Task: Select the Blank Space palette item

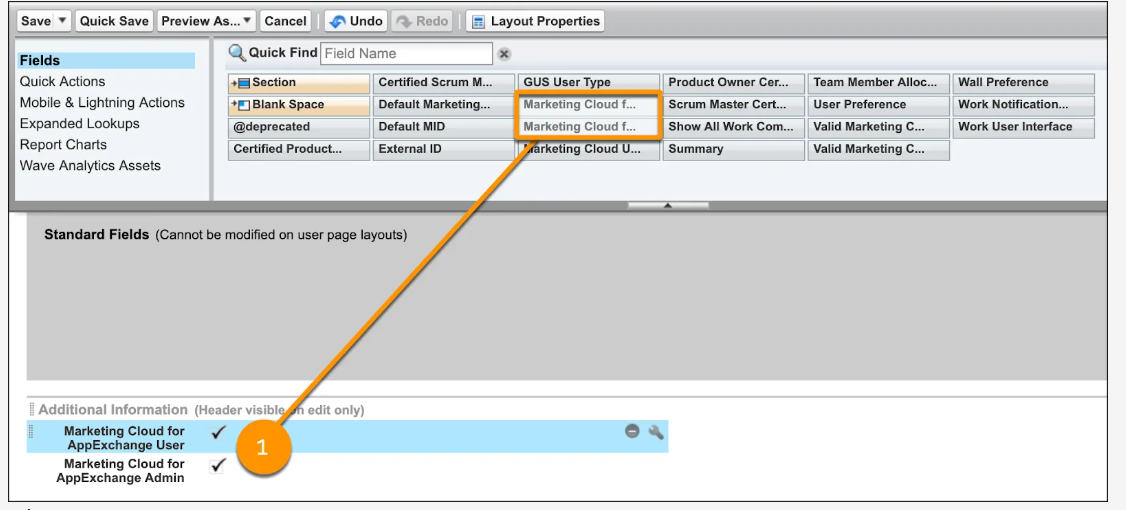Action: (x=299, y=105)
